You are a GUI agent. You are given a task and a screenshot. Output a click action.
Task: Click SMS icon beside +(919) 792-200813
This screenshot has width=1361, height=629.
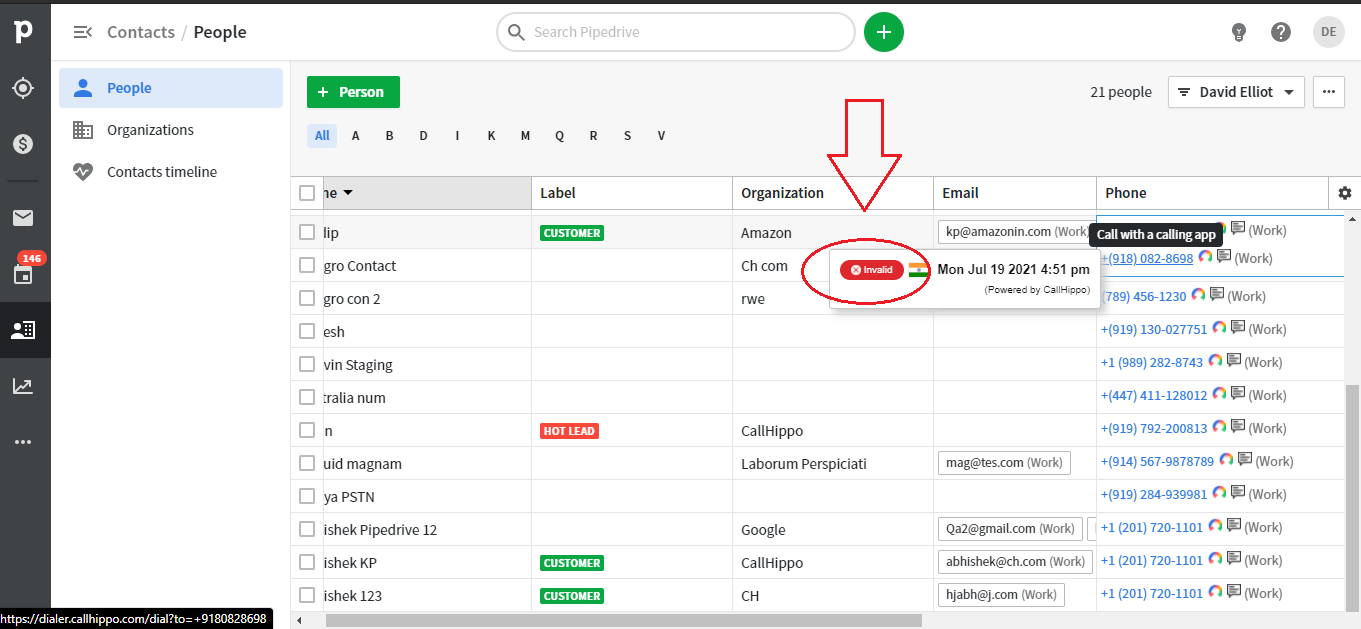(1237, 427)
